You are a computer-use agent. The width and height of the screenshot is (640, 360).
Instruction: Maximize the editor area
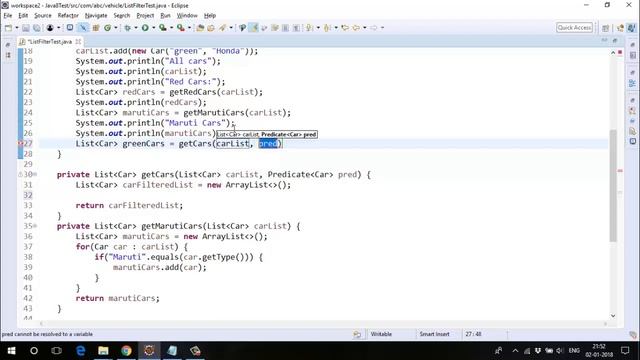click(x=615, y=40)
